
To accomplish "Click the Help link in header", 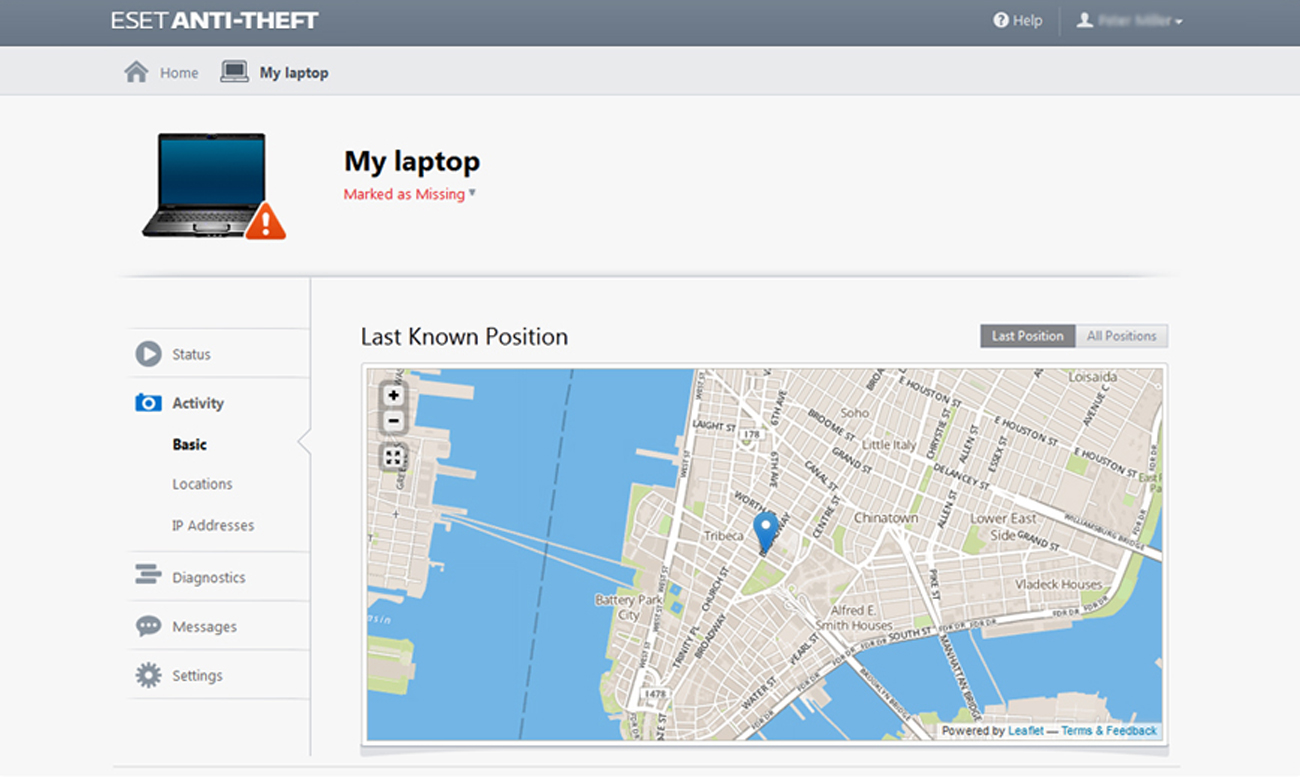I will pyautogui.click(x=1027, y=20).
